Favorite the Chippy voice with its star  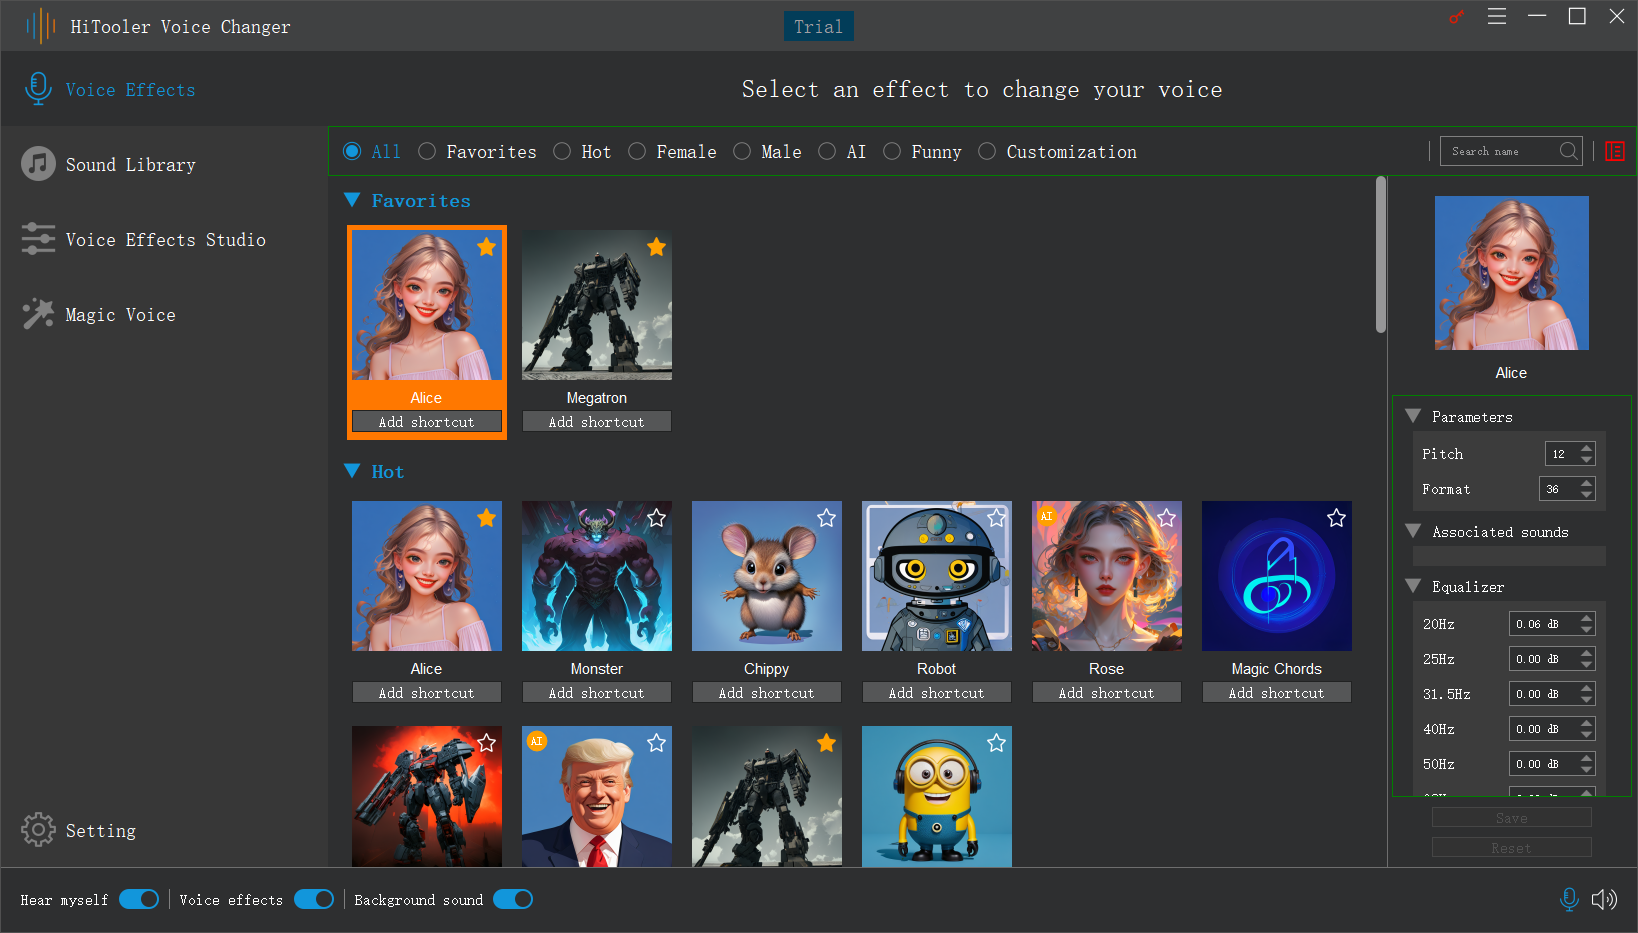click(x=826, y=518)
